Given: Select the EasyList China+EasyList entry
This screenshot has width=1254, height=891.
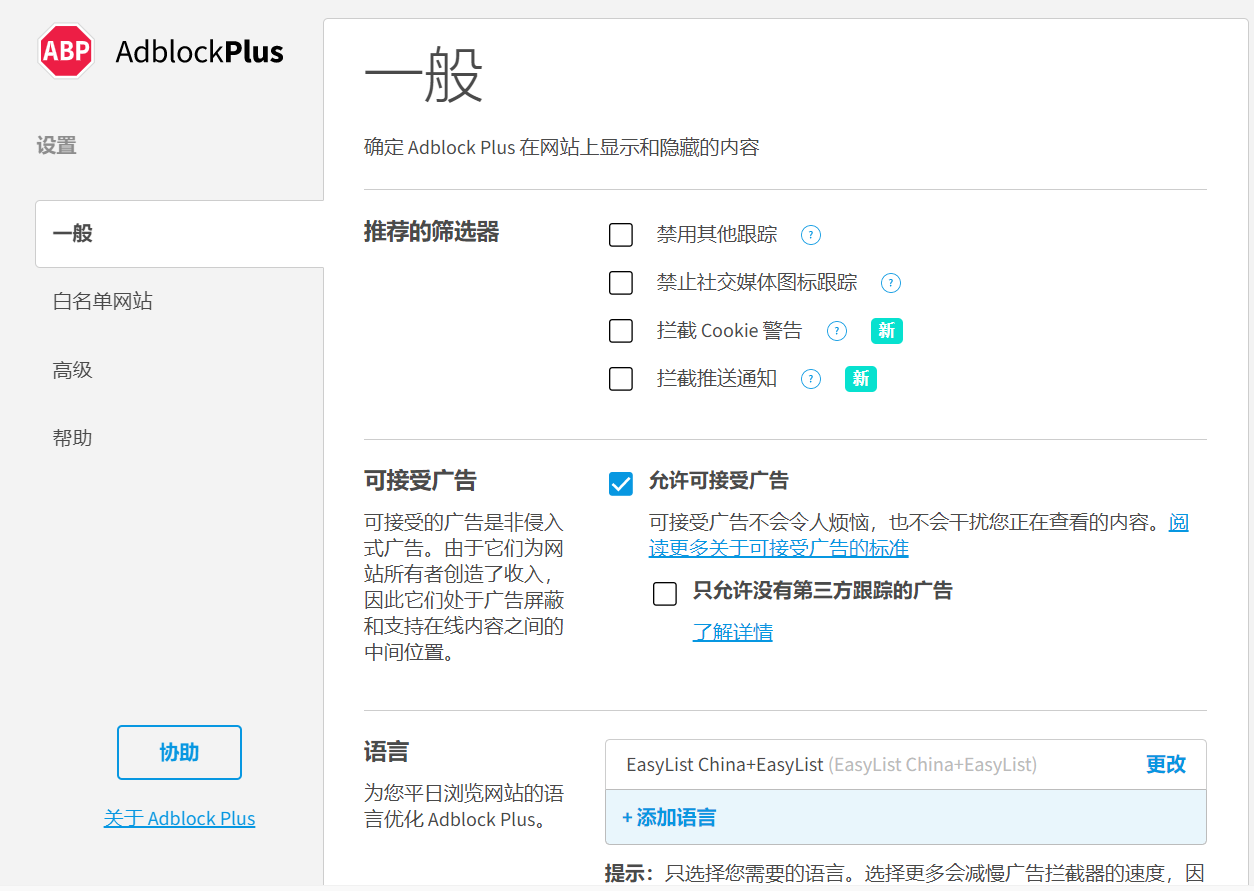Looking at the screenshot, I should click(x=906, y=764).
